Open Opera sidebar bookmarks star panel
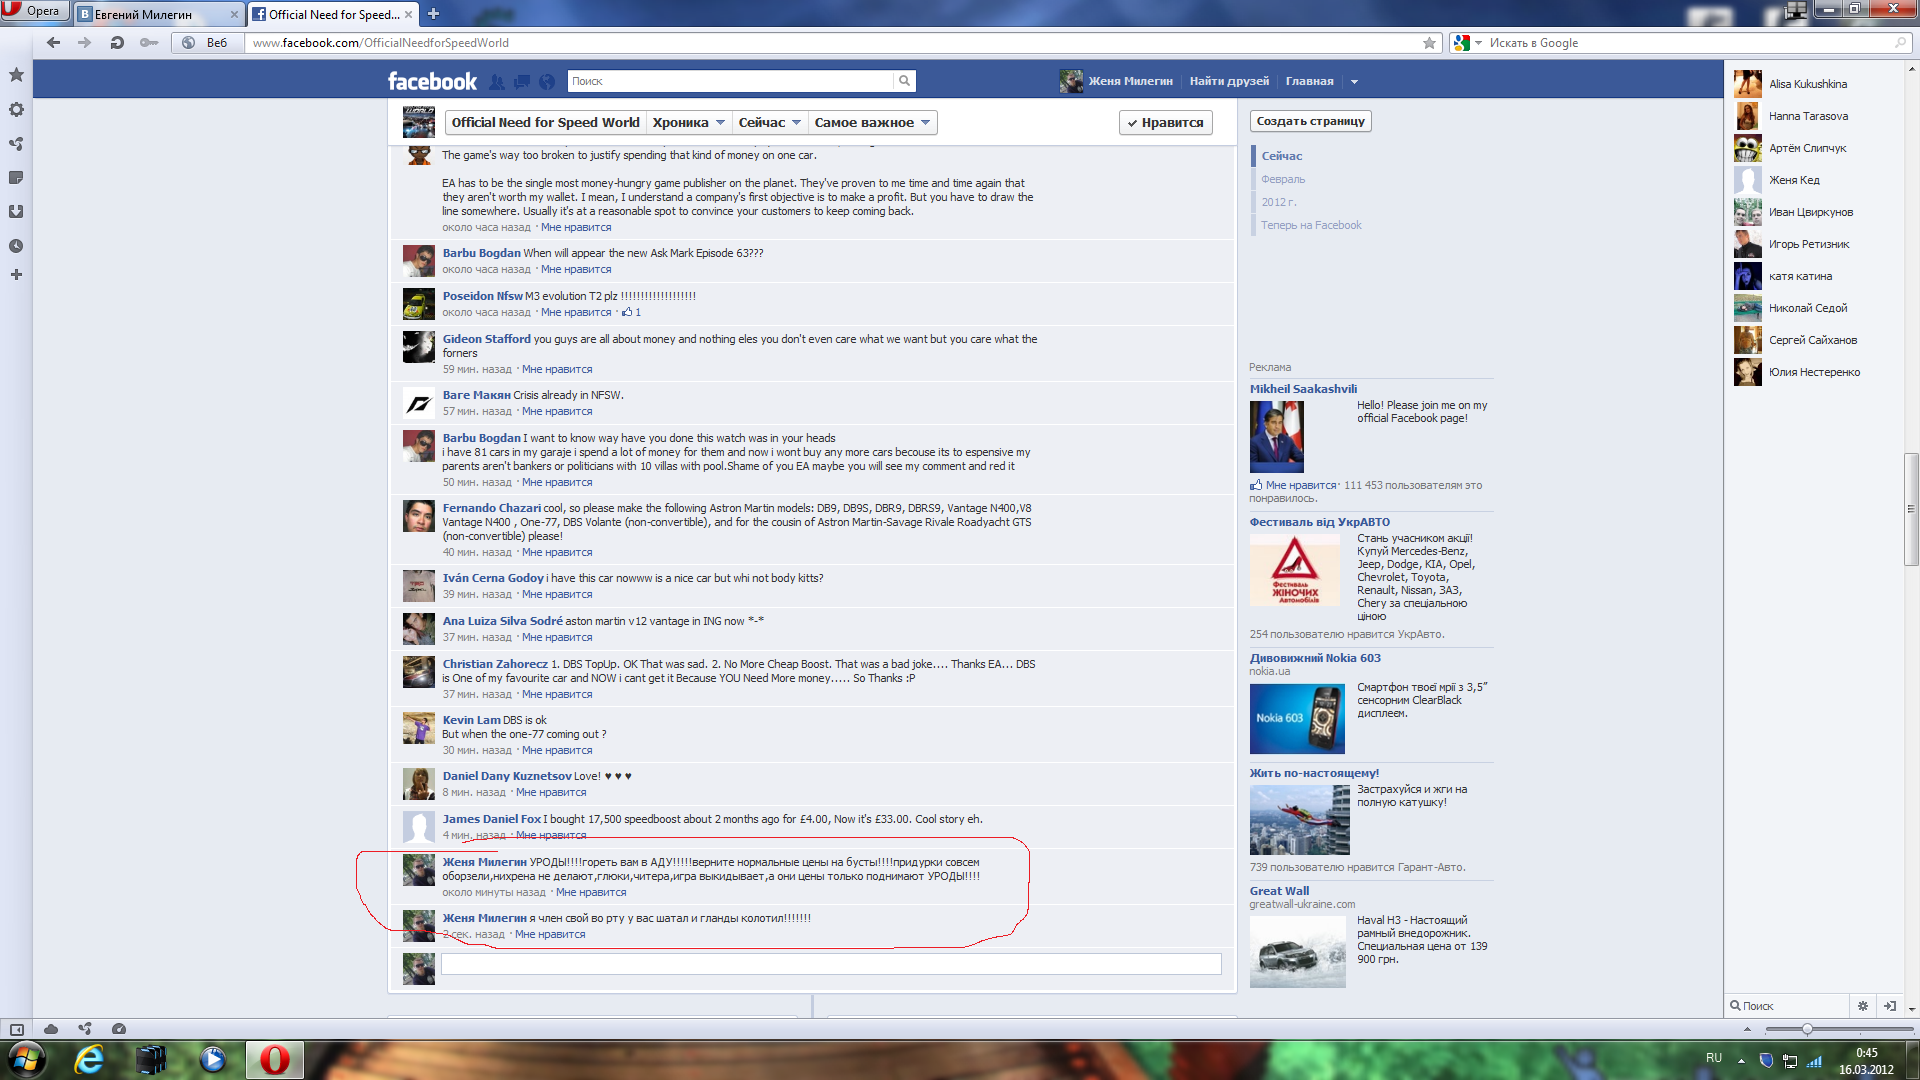Screen dimensions: 1920x1080 coord(16,75)
